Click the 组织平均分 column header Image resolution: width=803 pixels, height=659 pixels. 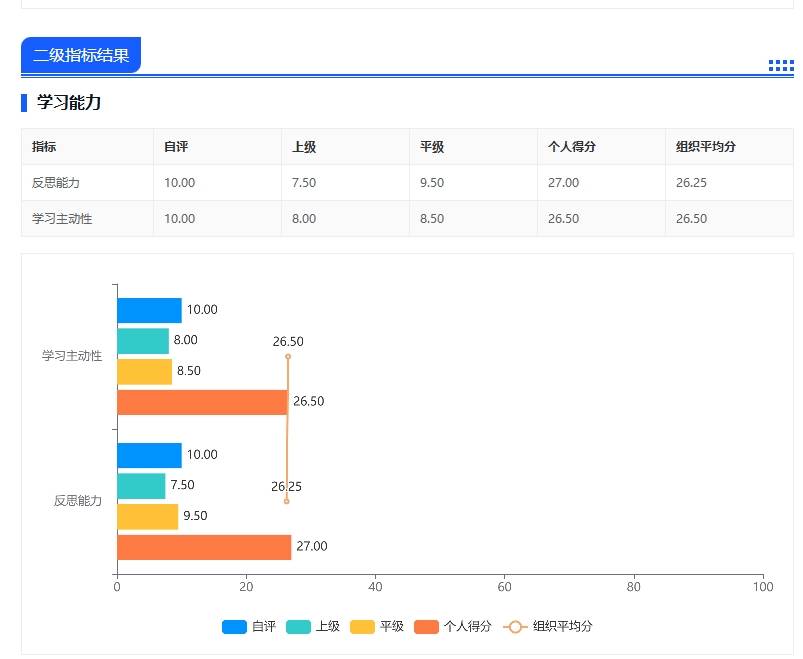[x=706, y=147]
